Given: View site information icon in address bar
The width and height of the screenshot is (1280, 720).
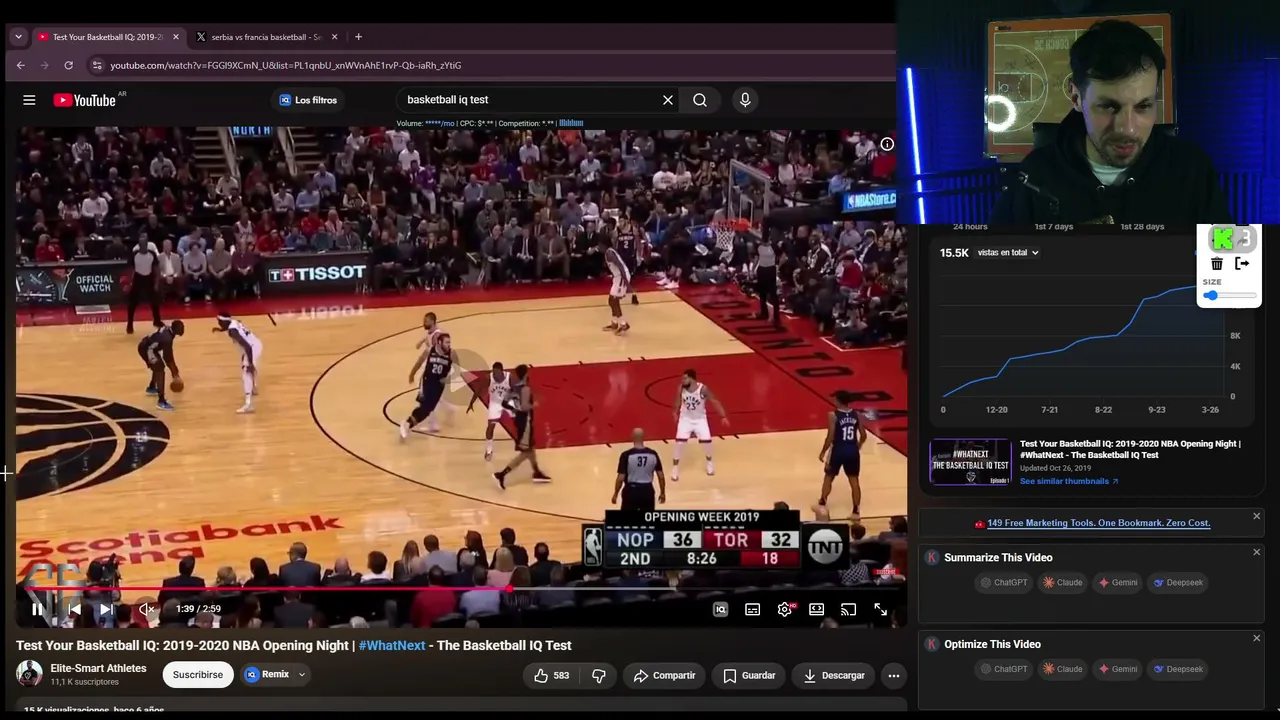Looking at the screenshot, I should click(x=97, y=65).
